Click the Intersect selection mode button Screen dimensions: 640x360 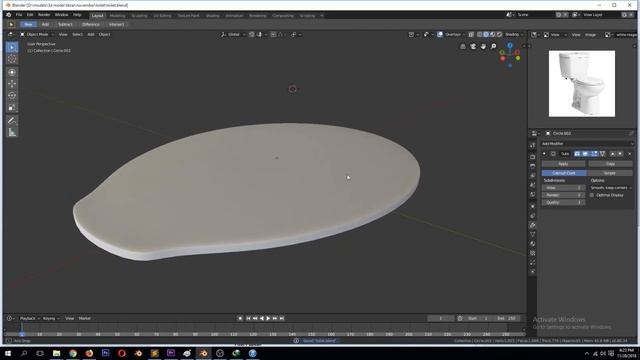pyautogui.click(x=116, y=24)
